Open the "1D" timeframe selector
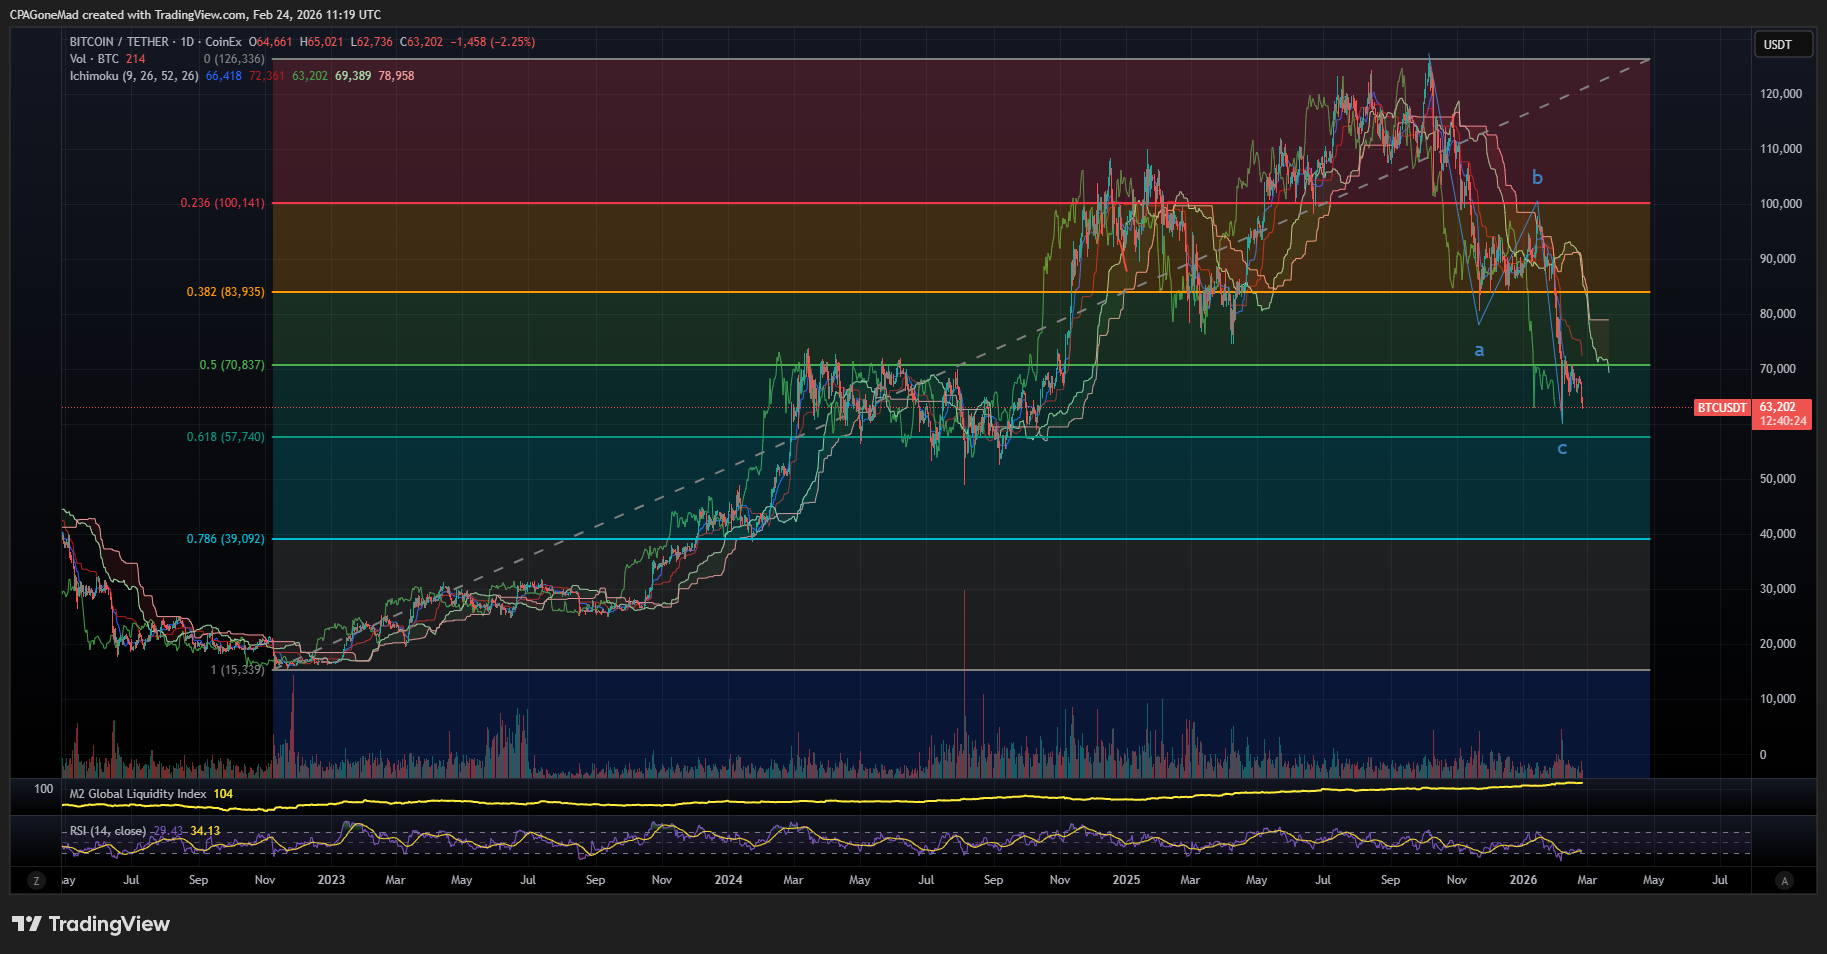Image resolution: width=1827 pixels, height=954 pixels. tap(186, 42)
